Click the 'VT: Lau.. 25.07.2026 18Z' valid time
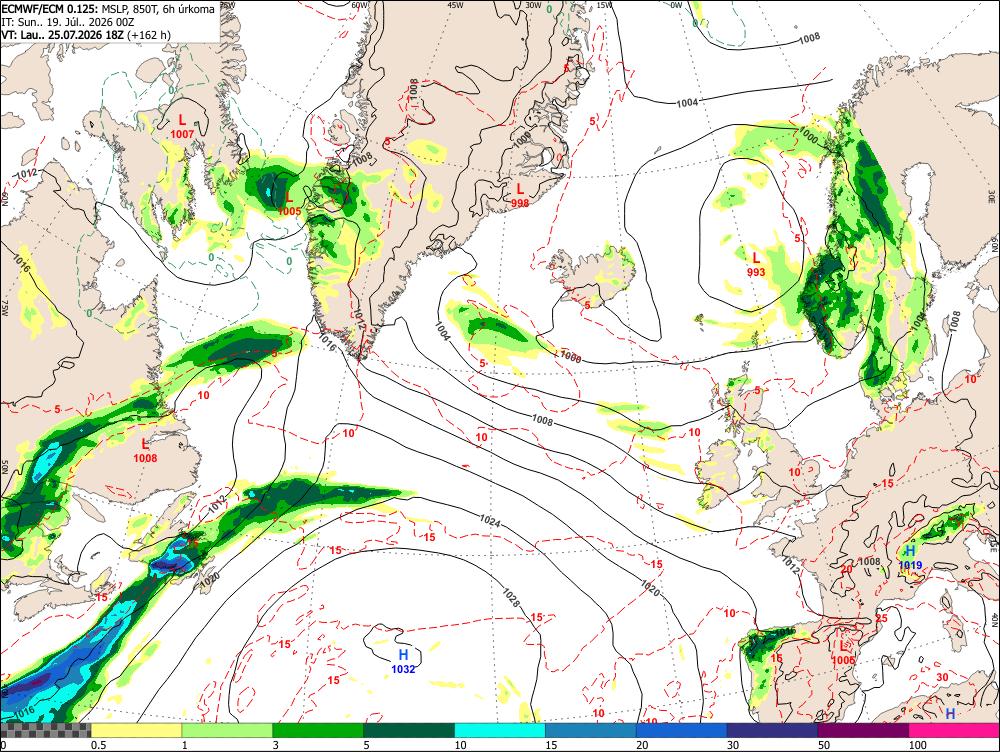This screenshot has height=752, width=1000. tap(62, 34)
